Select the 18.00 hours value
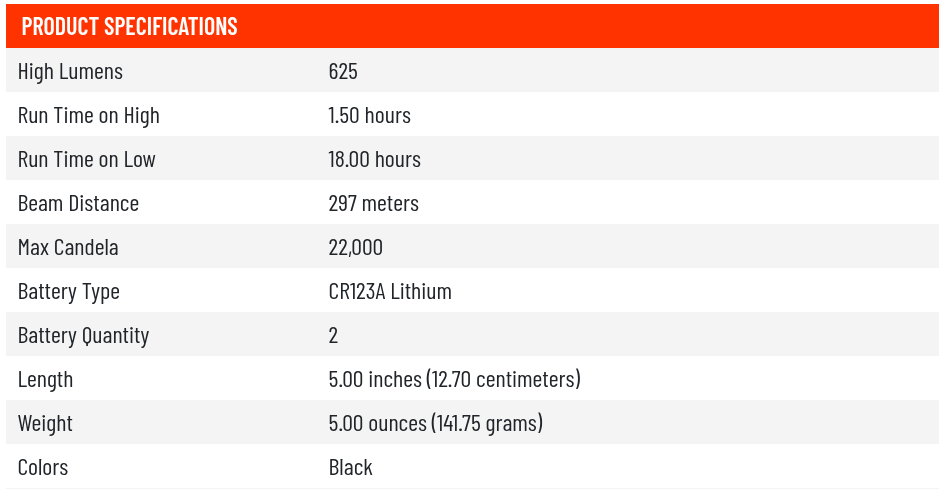This screenshot has height=495, width=945. coord(374,160)
